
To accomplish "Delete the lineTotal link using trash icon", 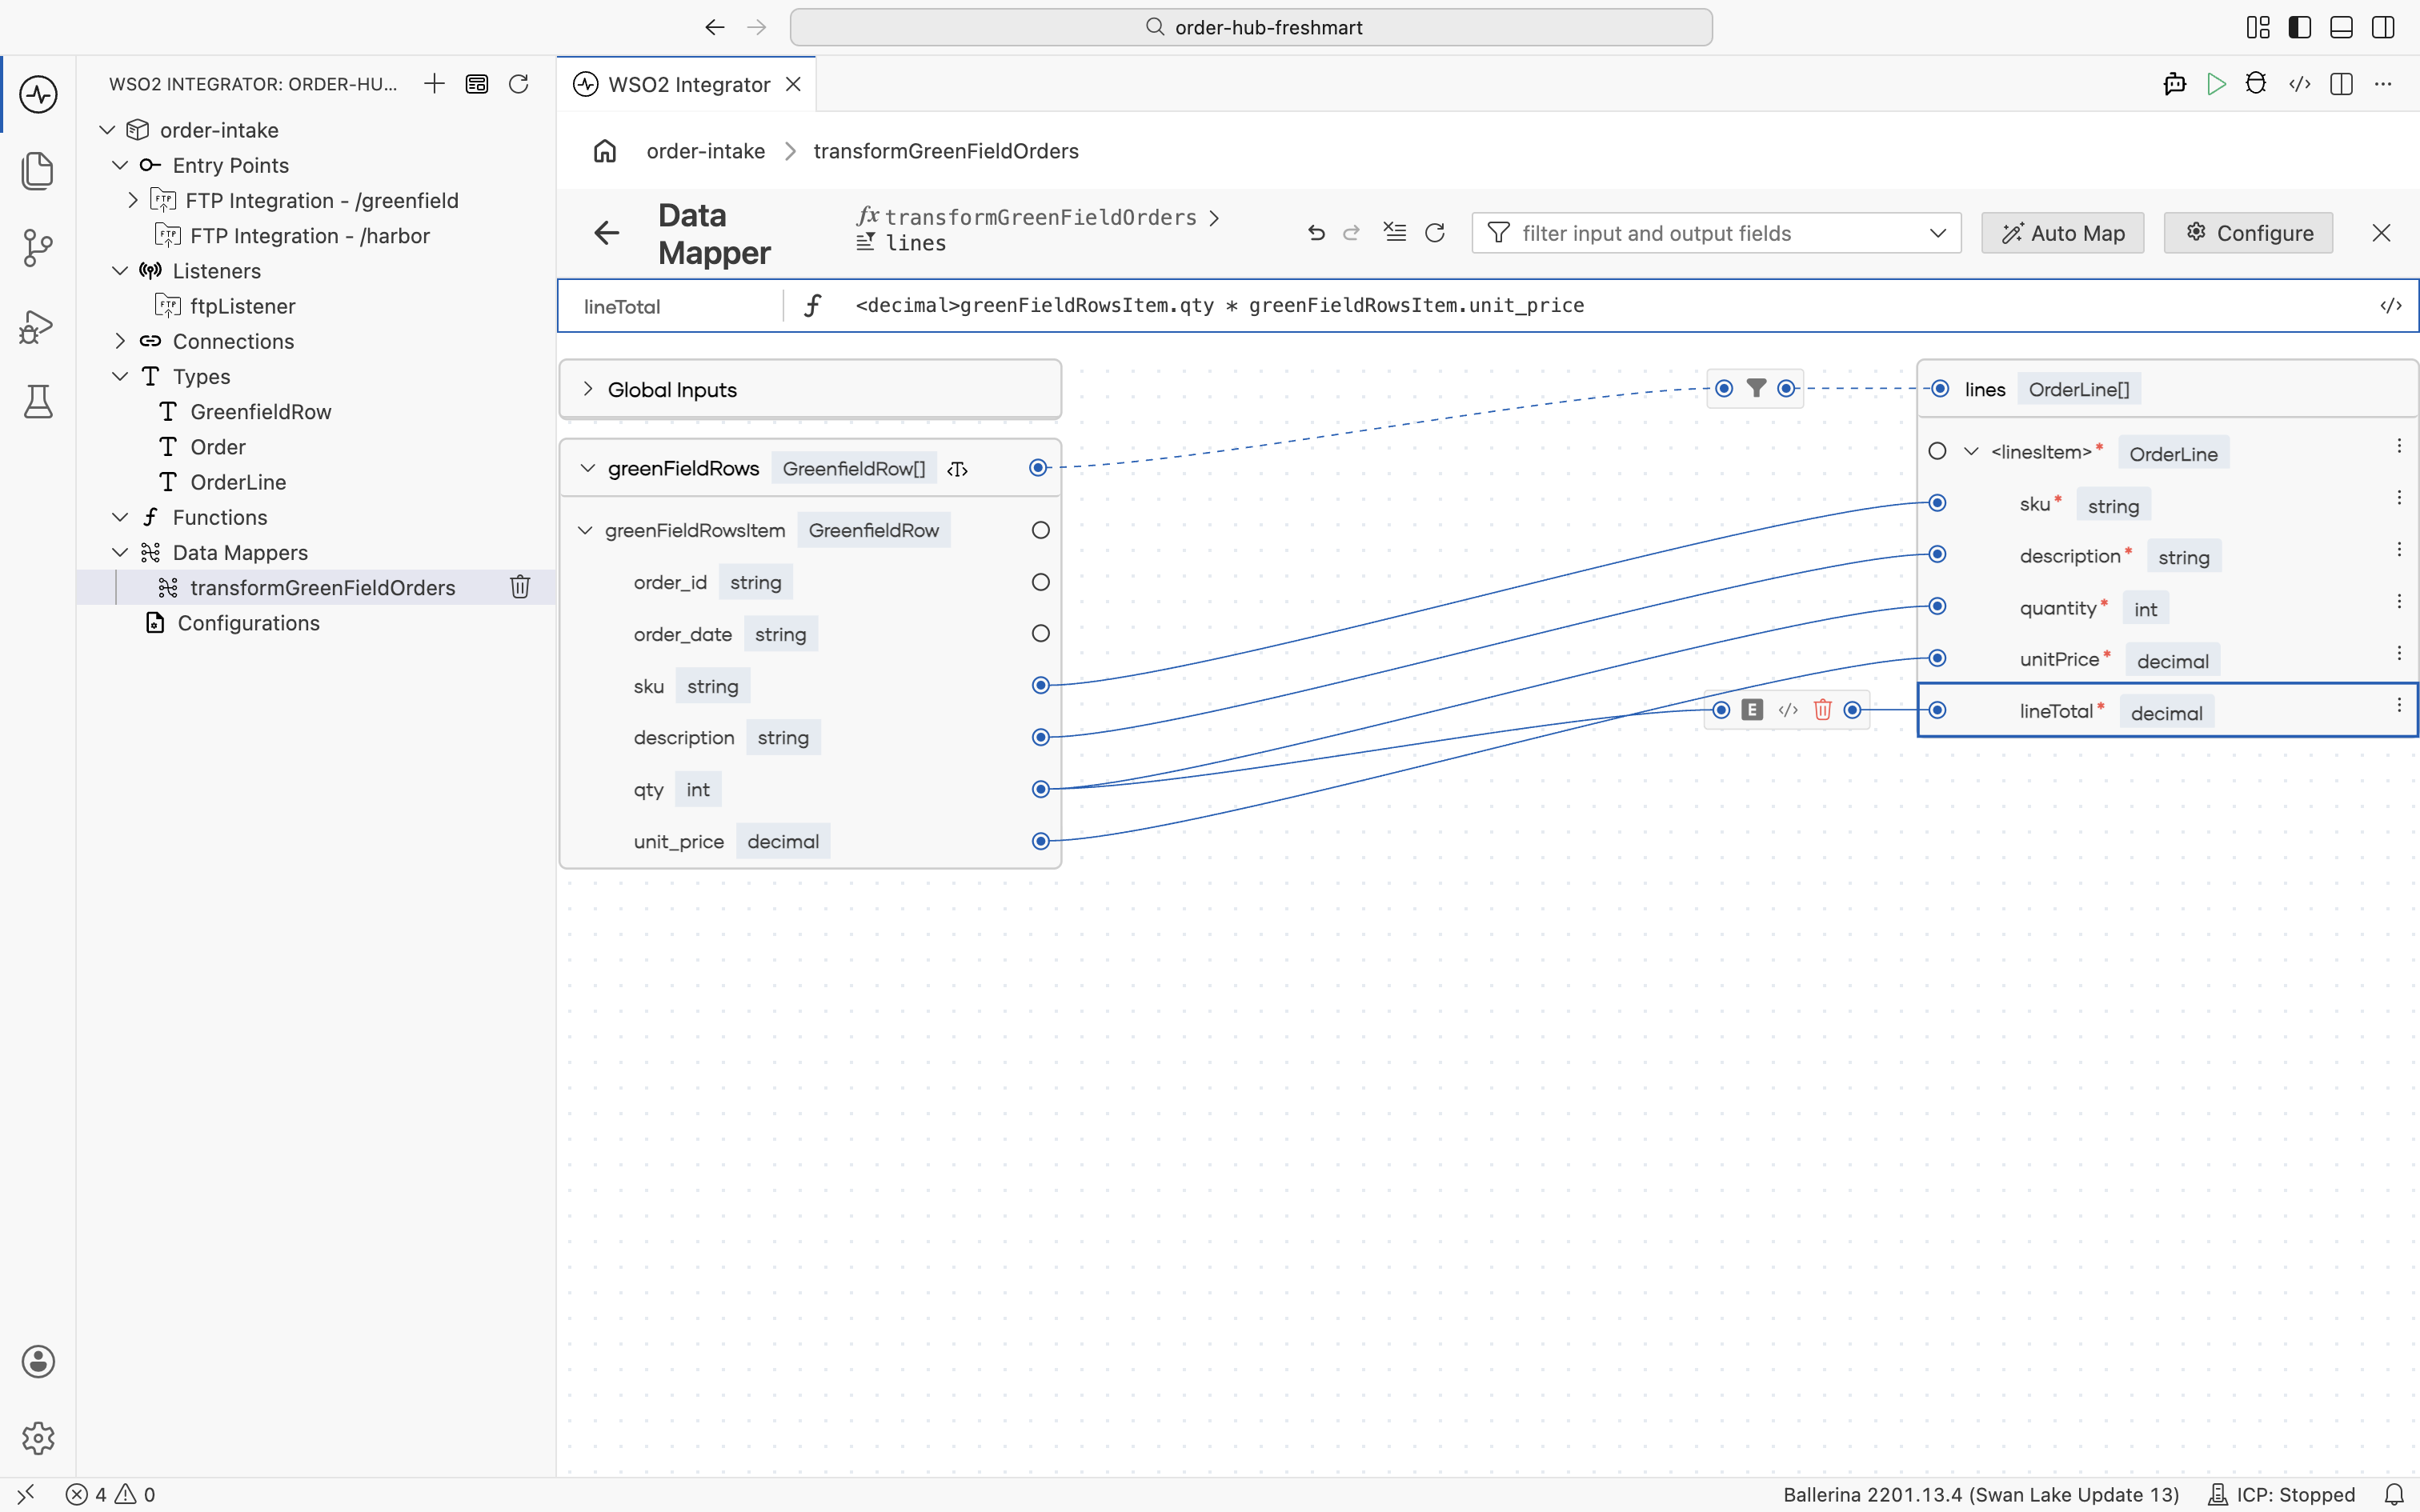I will point(1822,710).
